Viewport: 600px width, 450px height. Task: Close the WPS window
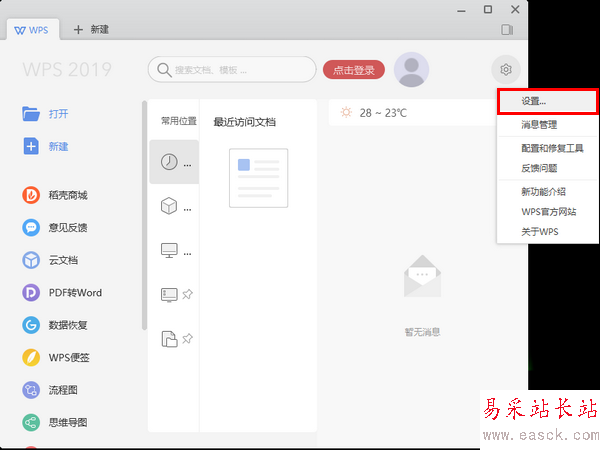click(515, 10)
